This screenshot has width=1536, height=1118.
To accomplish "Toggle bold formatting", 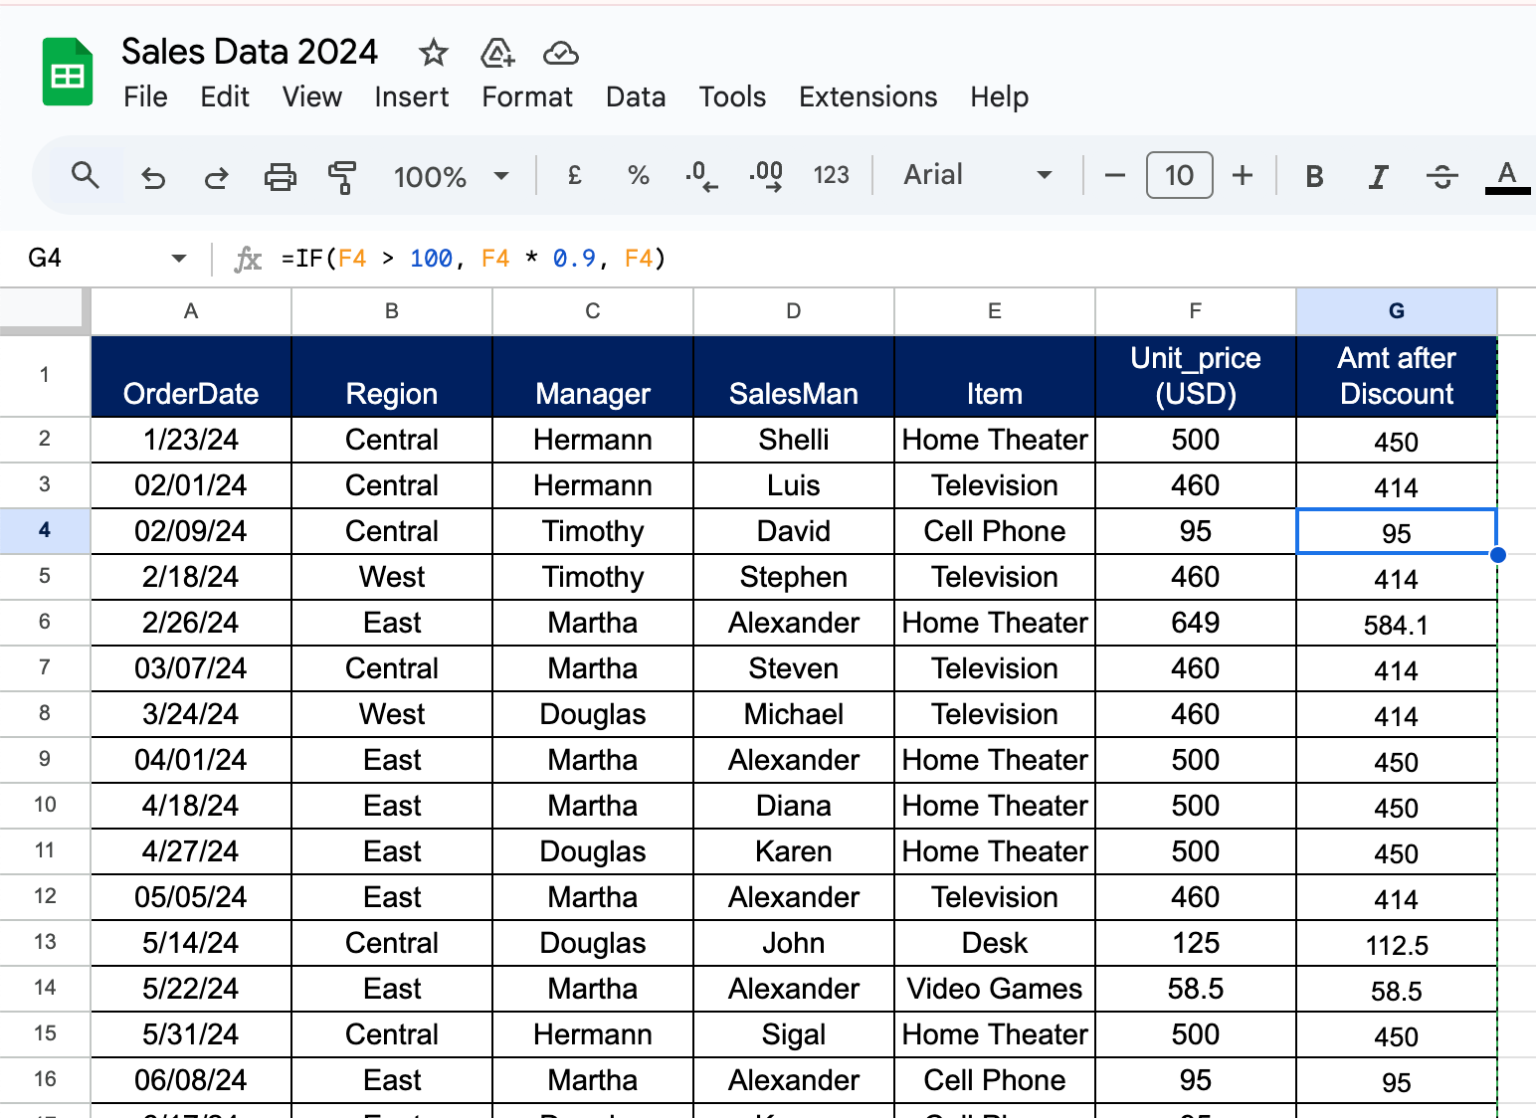I will 1313,176.
